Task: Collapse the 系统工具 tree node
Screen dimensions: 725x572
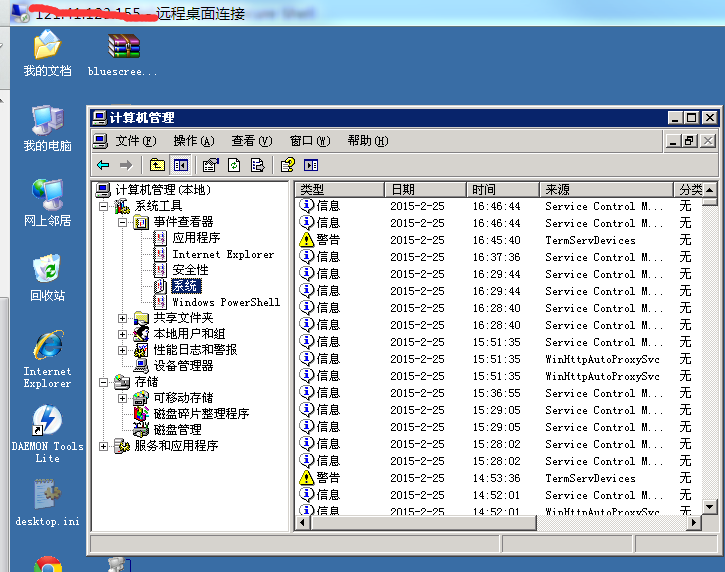Action: click(x=103, y=206)
